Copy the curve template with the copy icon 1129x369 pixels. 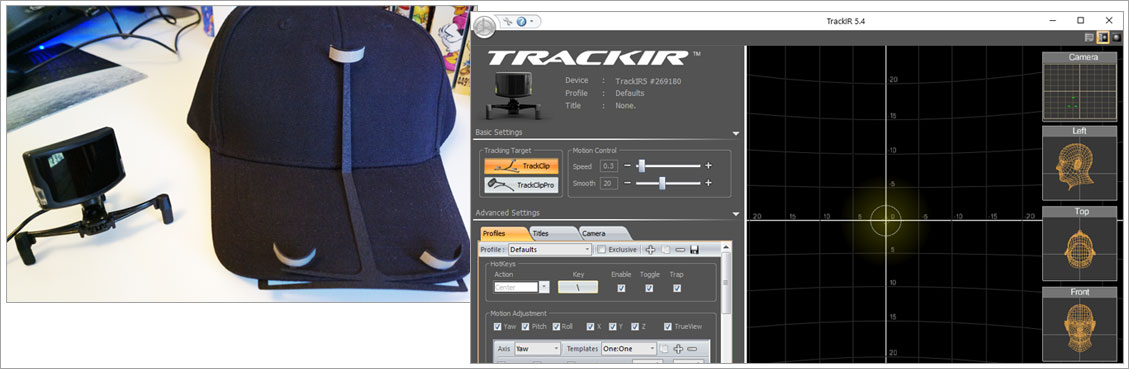665,349
